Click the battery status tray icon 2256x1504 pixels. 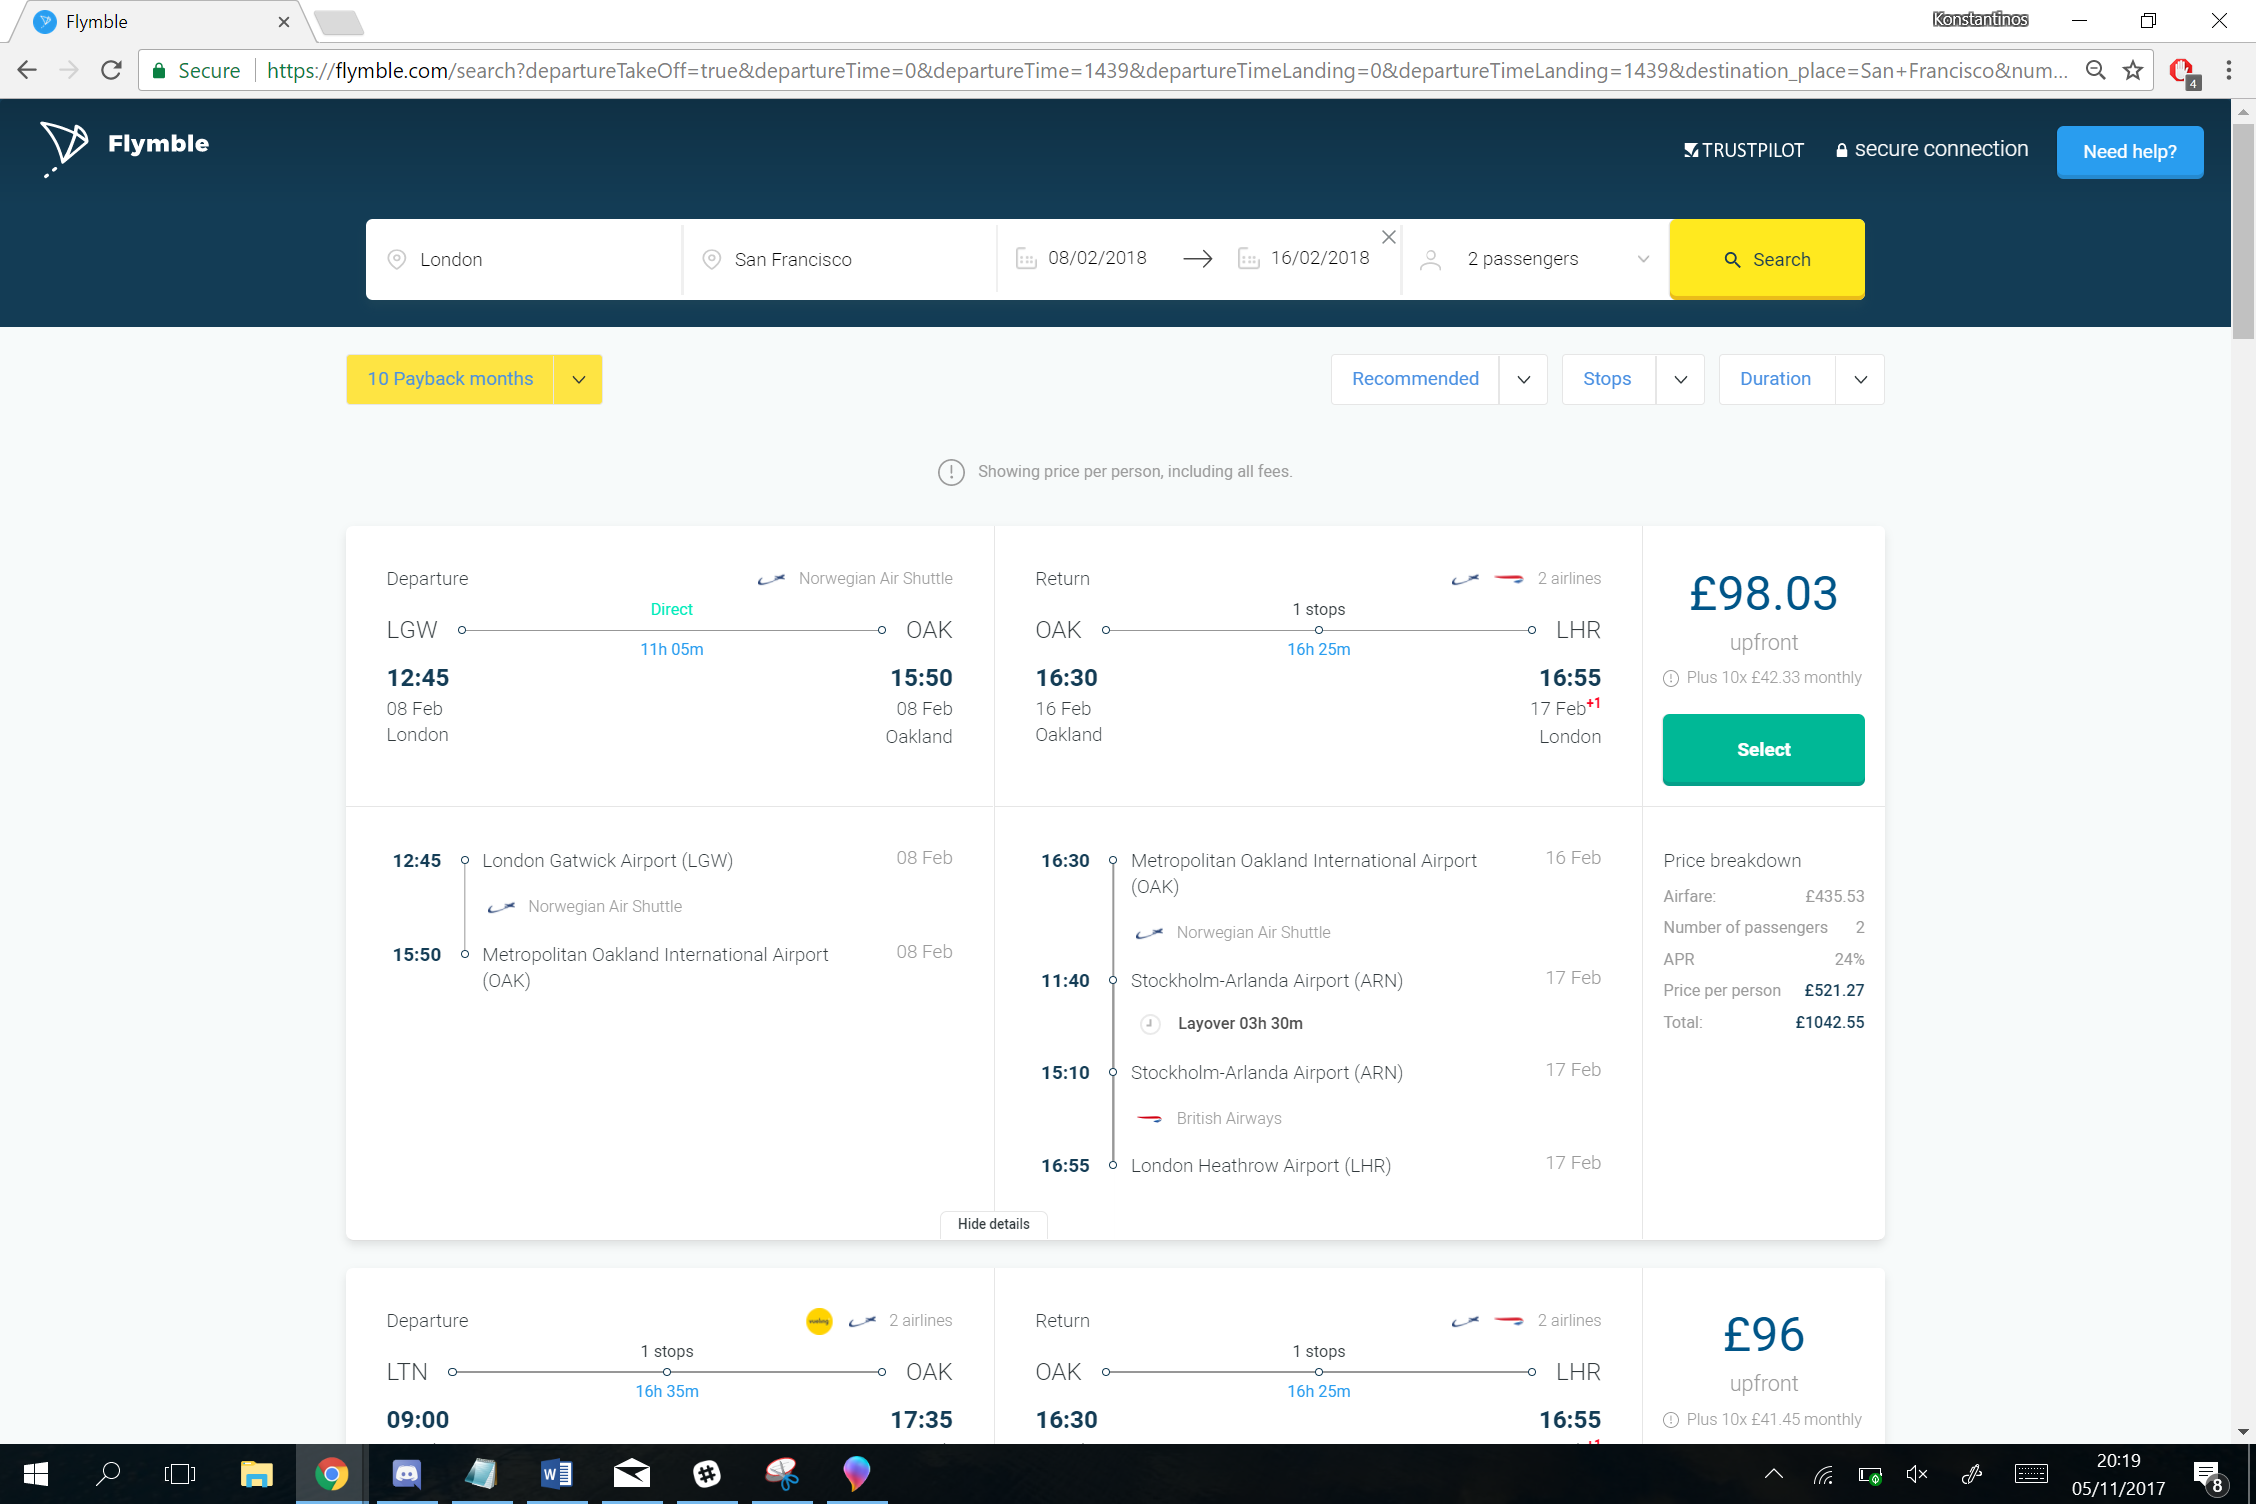click(x=1870, y=1474)
